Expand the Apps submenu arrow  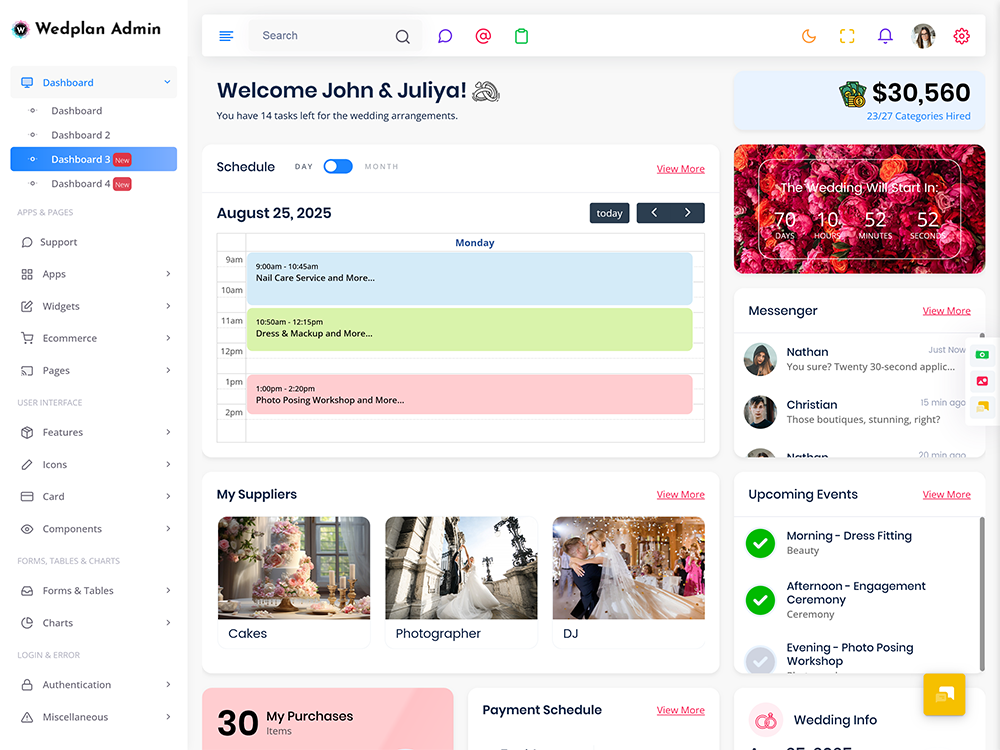coord(168,274)
